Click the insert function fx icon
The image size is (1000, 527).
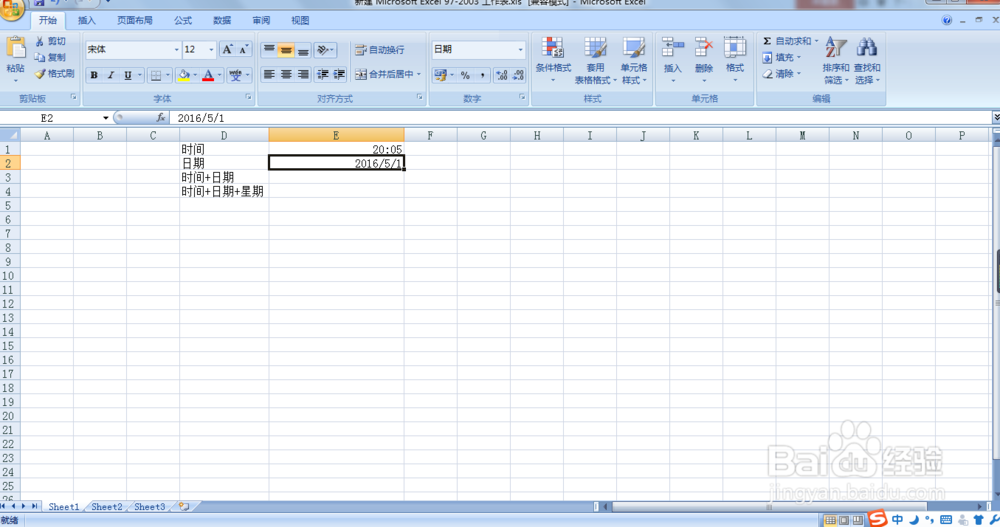pyautogui.click(x=161, y=118)
